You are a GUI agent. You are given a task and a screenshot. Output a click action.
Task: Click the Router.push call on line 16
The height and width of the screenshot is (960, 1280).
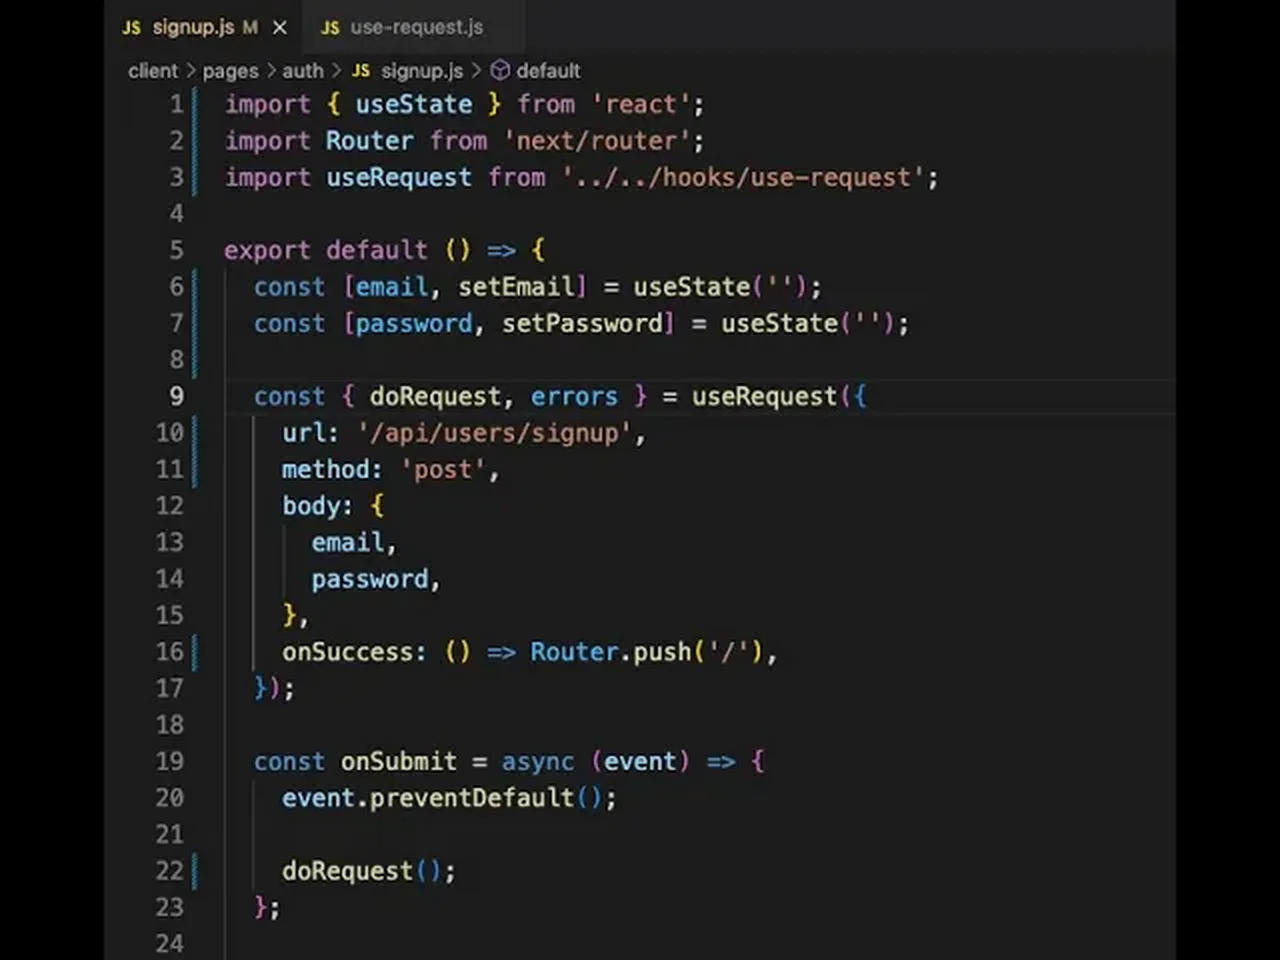[610, 652]
